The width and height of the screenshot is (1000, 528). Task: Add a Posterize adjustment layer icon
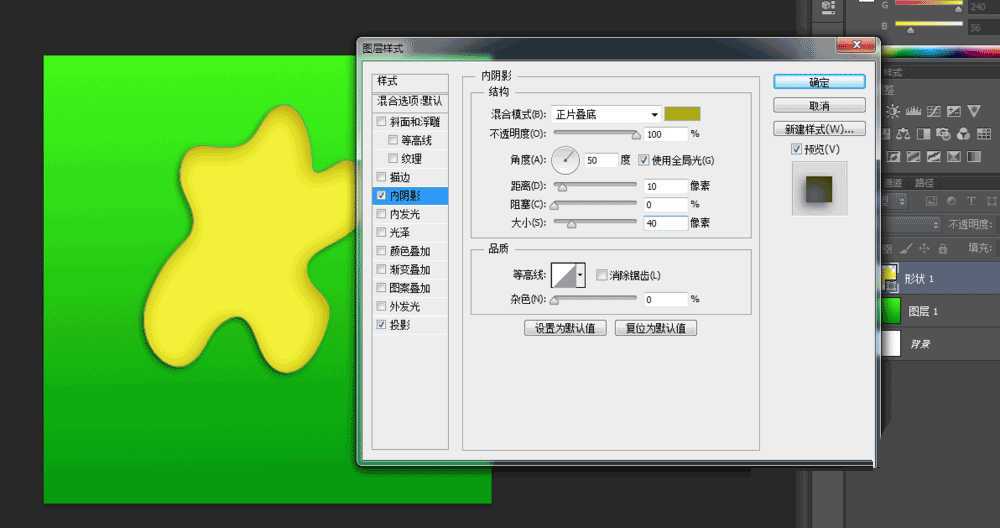click(913, 157)
